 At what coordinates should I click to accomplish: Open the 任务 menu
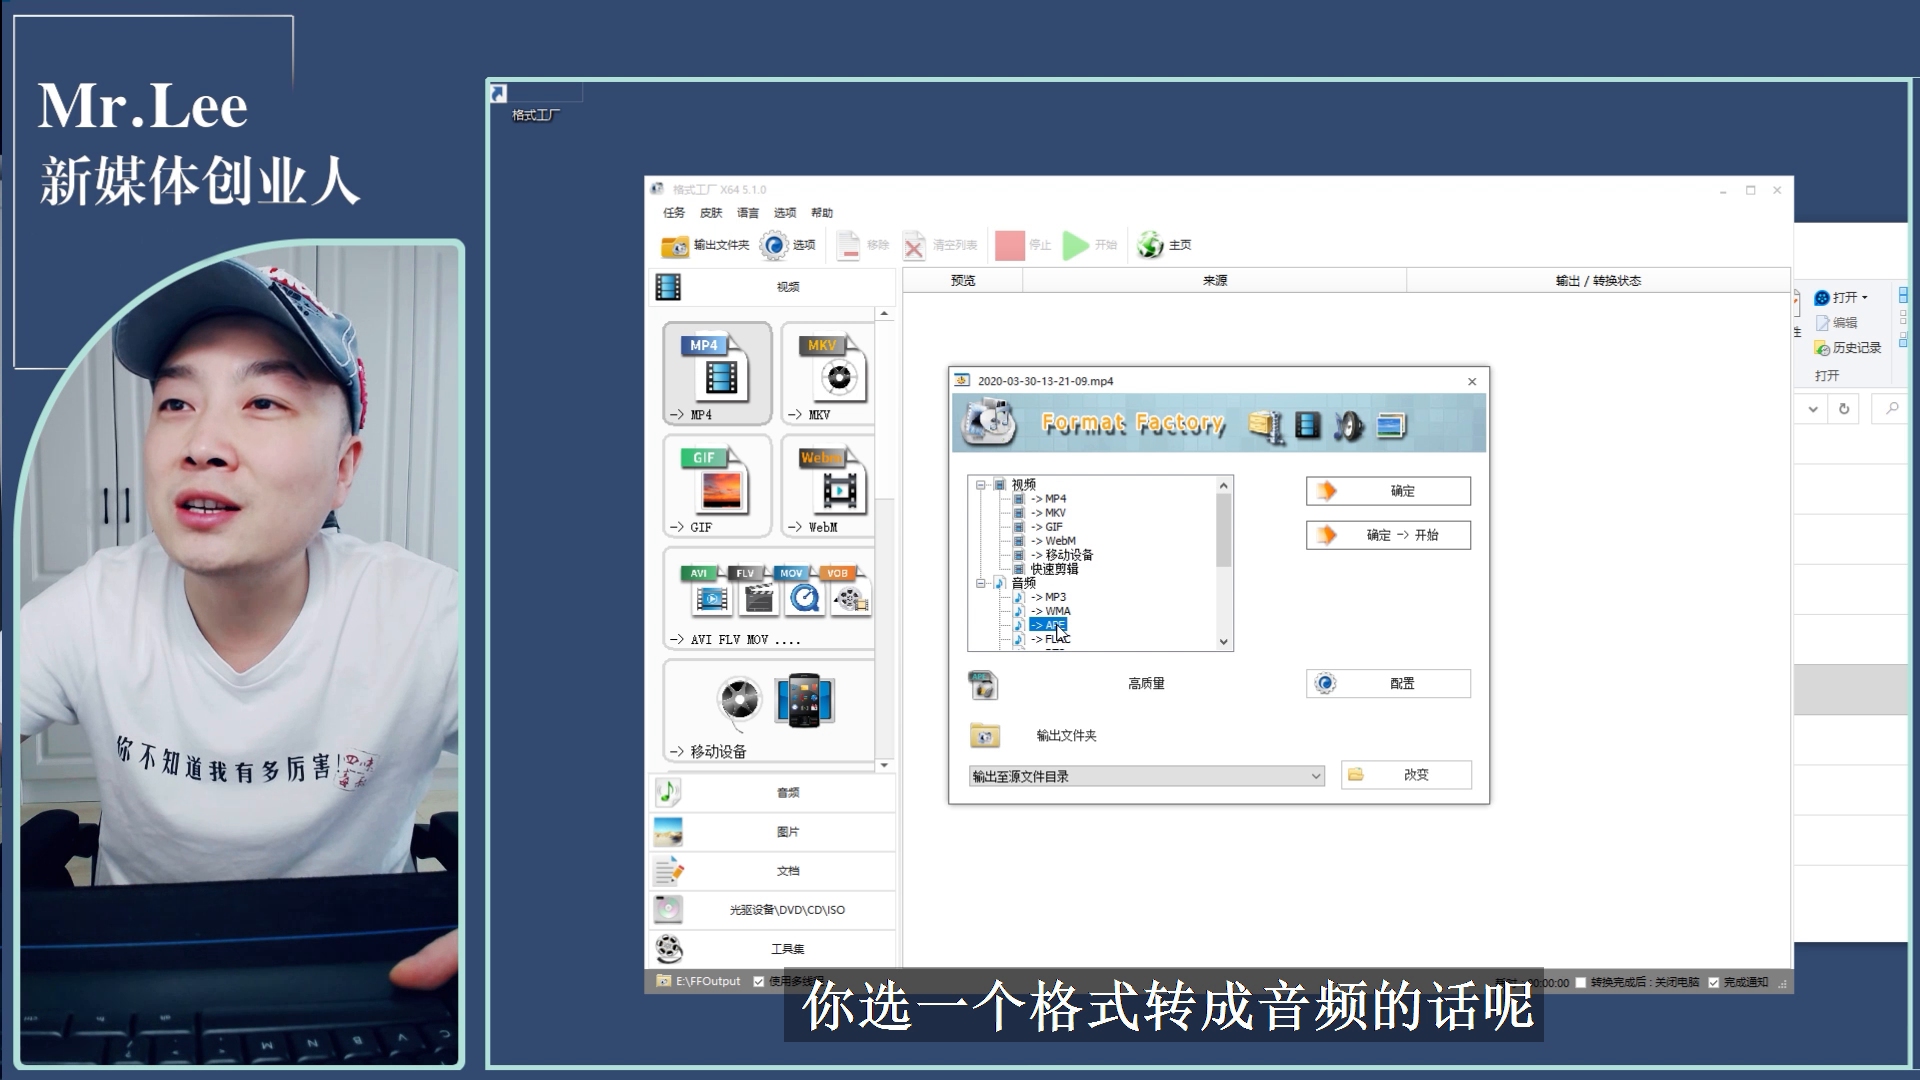tap(674, 213)
